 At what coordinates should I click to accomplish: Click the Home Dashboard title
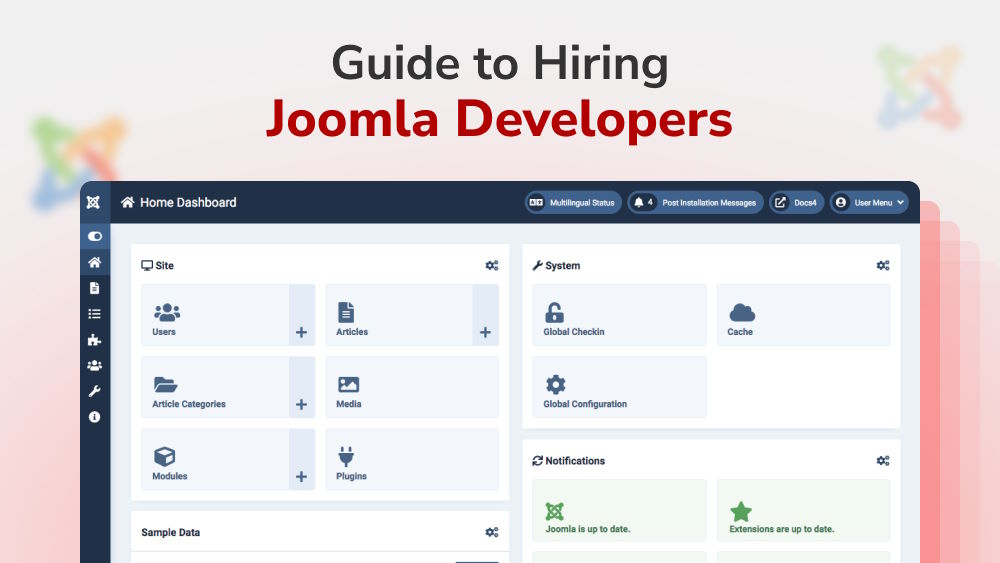click(x=179, y=202)
